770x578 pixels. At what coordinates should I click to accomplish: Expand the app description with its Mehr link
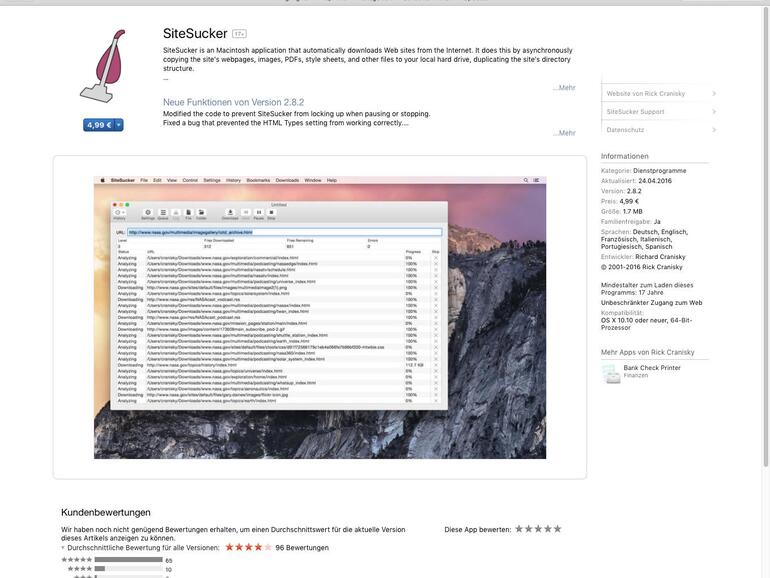pyautogui.click(x=564, y=87)
